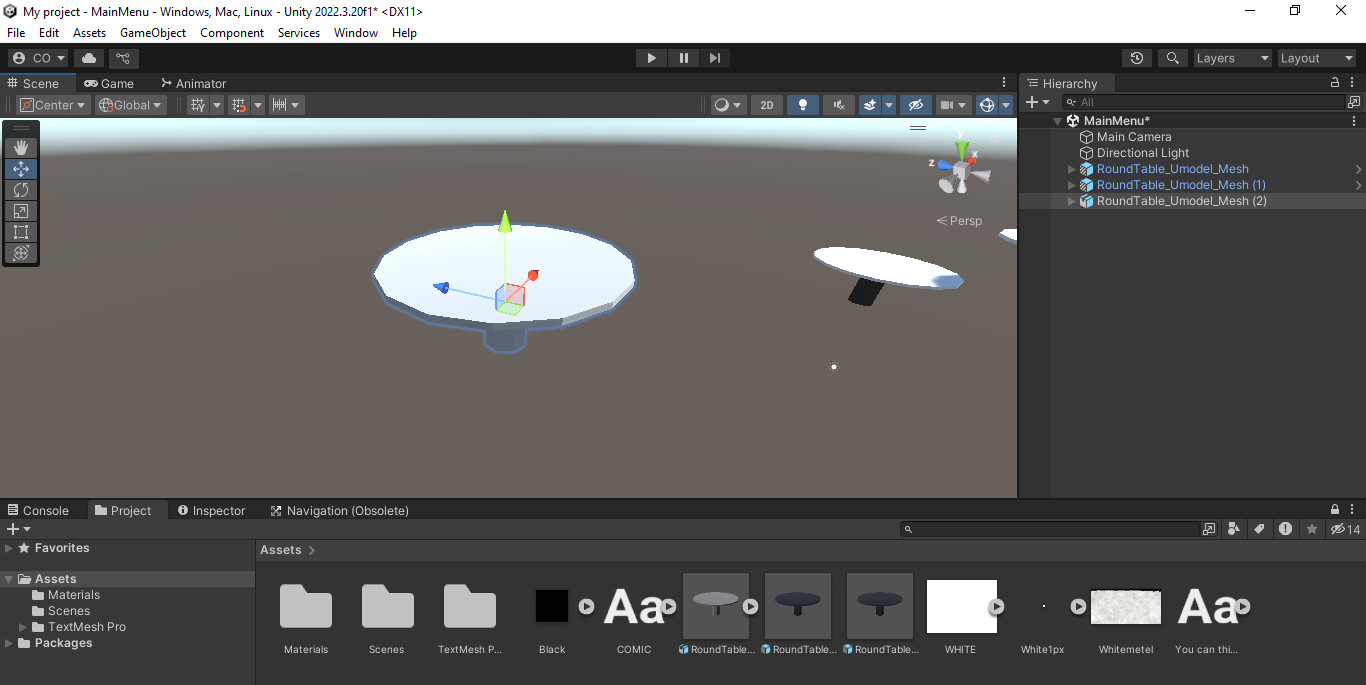Select the Rotate tool
This screenshot has height=685, width=1366.
coord(21,189)
